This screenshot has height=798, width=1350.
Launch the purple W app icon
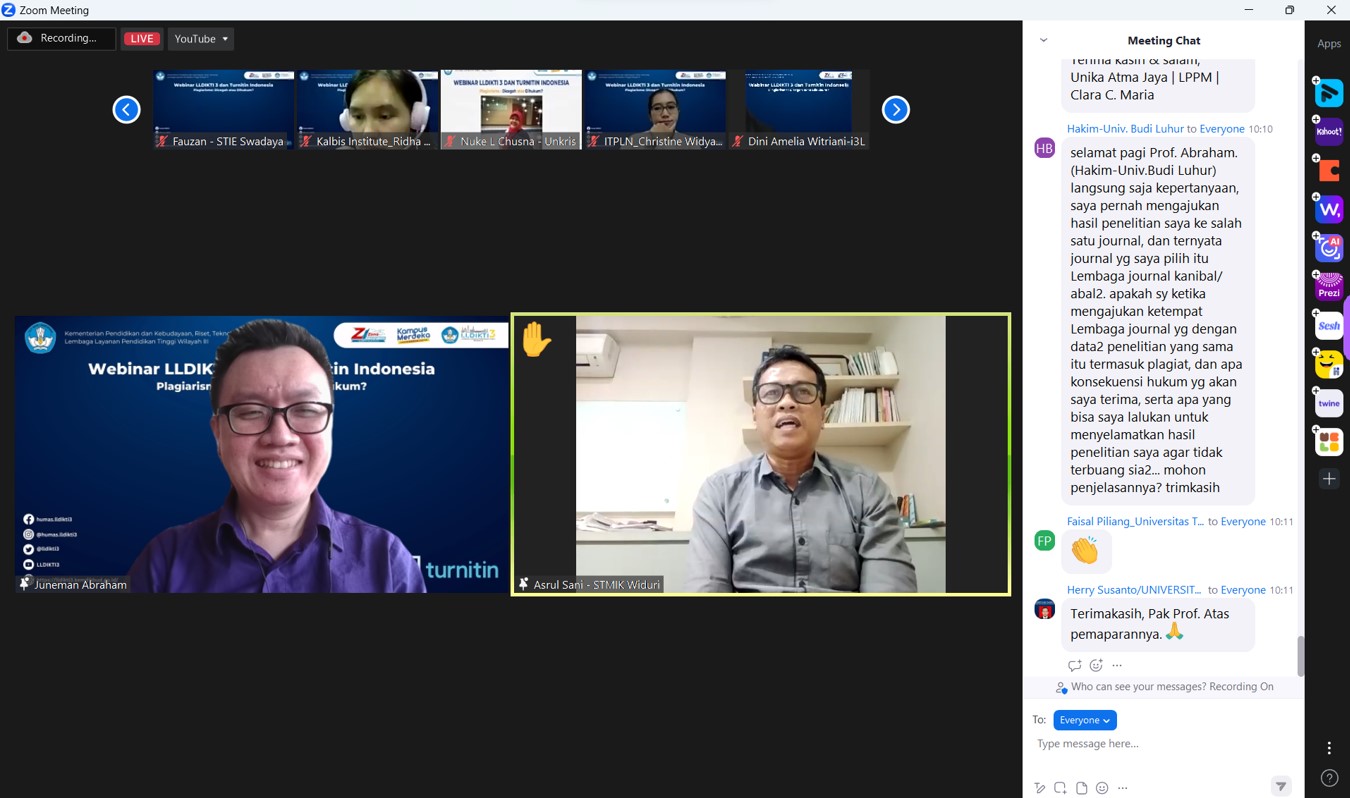(1329, 209)
